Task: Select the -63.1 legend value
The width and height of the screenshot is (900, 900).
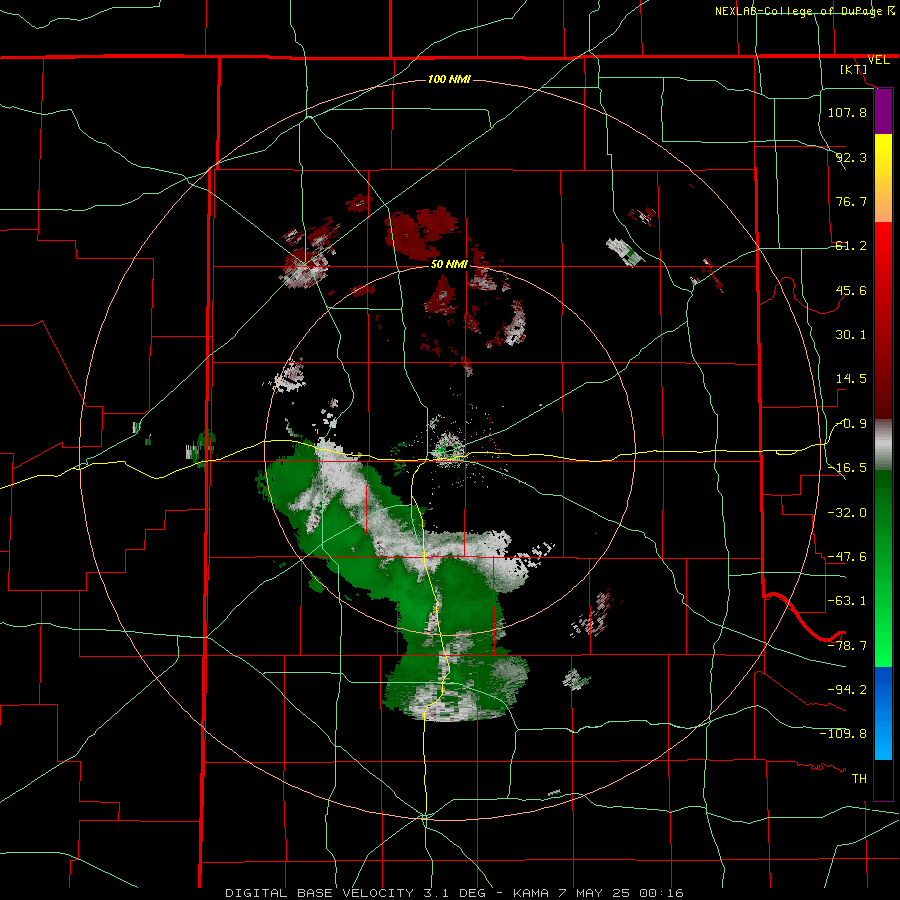Action: click(x=847, y=601)
